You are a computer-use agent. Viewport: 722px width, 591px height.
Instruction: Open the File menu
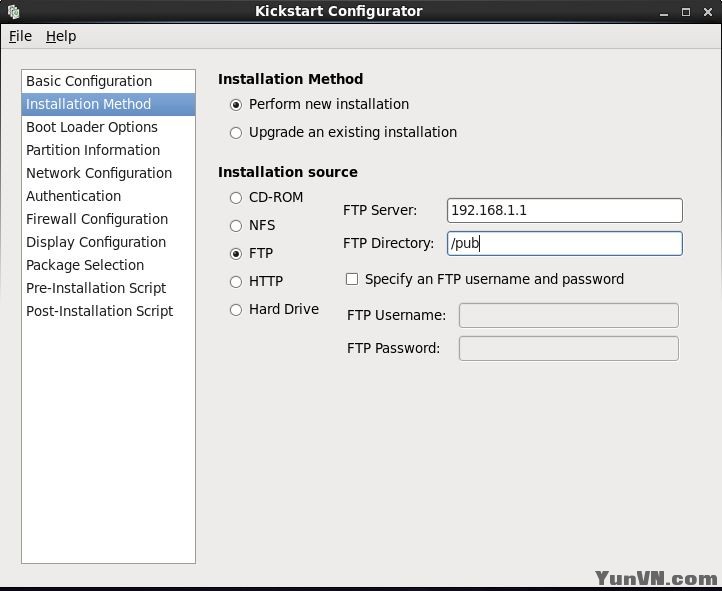pos(20,36)
